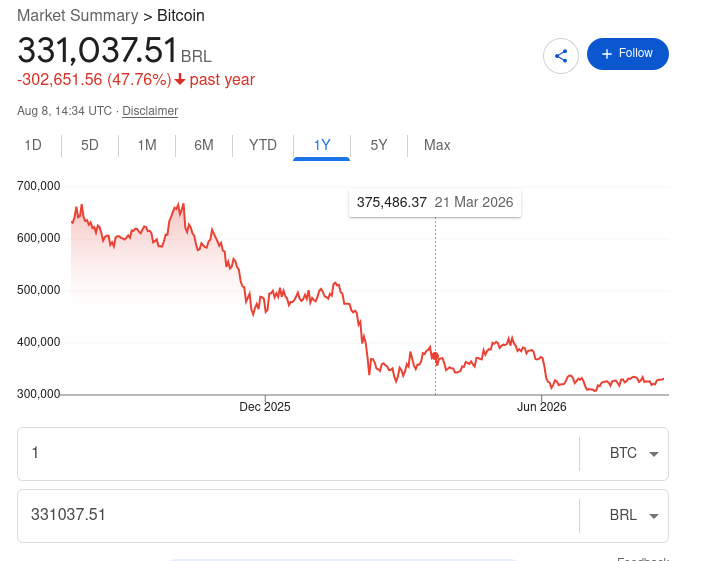
Task: Click the BTC amount input field
Action: coord(298,453)
